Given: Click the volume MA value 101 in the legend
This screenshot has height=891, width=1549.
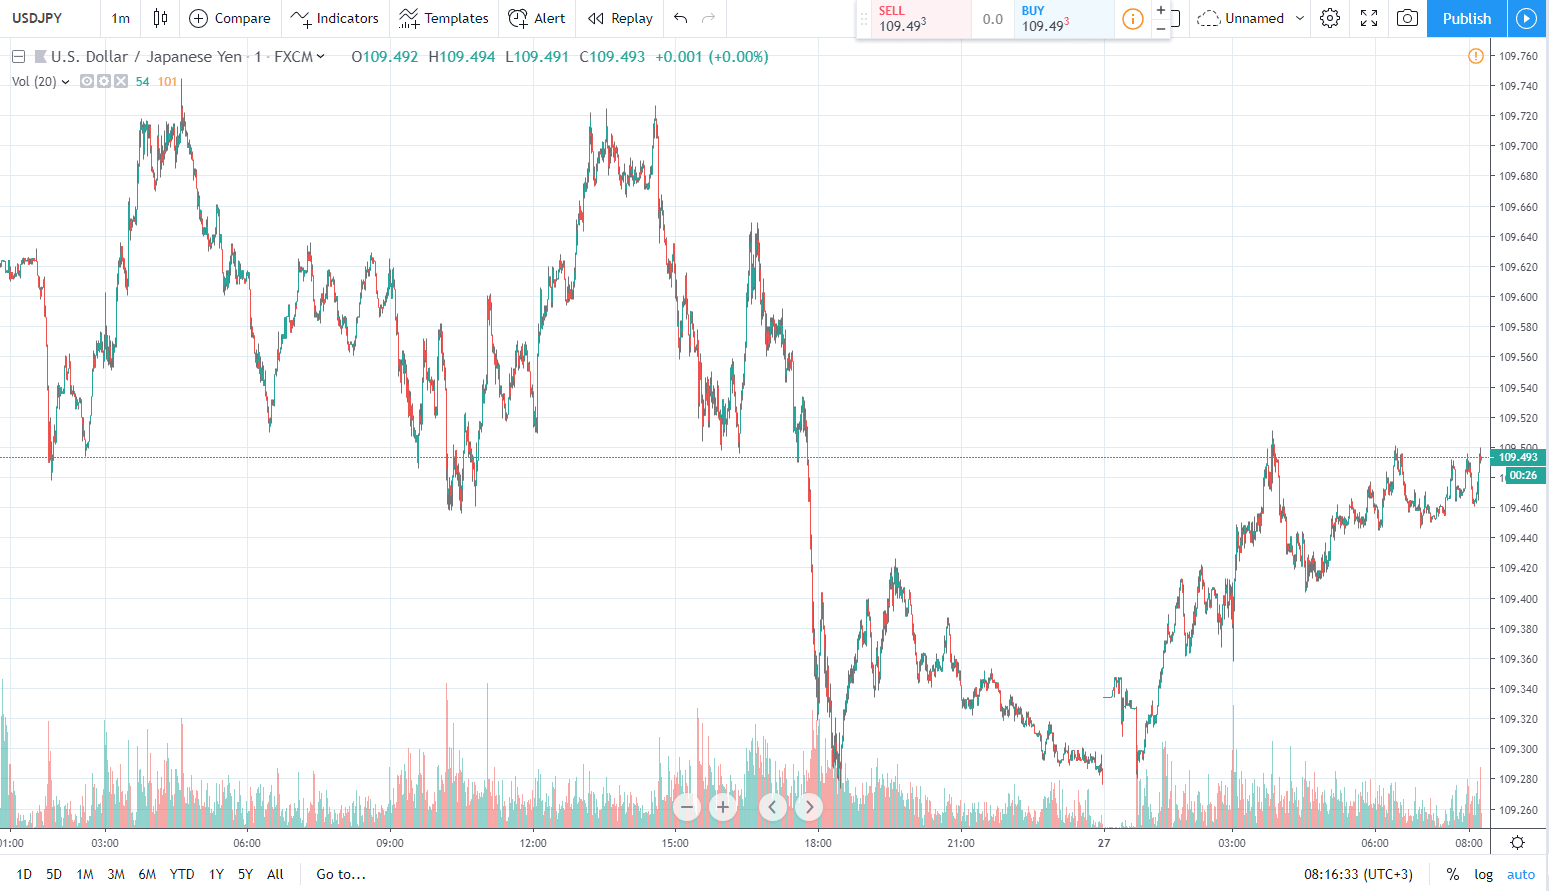Looking at the screenshot, I should (x=167, y=82).
